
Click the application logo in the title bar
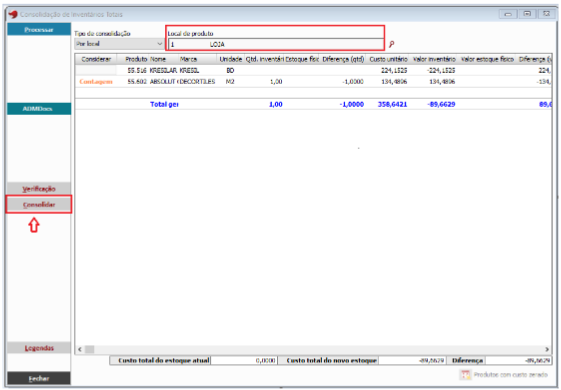(13, 14)
